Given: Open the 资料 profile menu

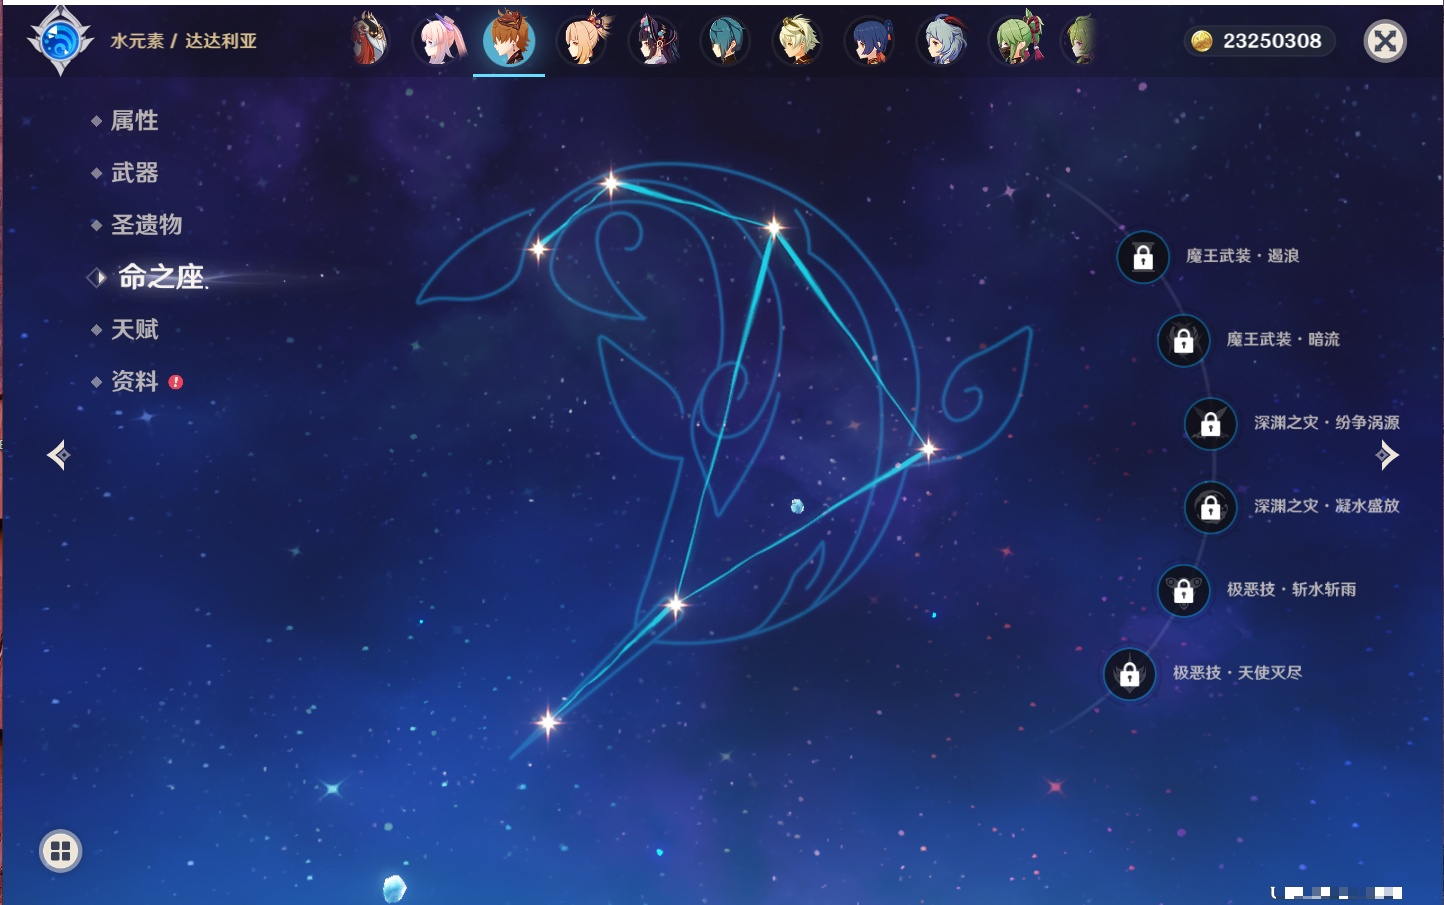Looking at the screenshot, I should tap(134, 381).
